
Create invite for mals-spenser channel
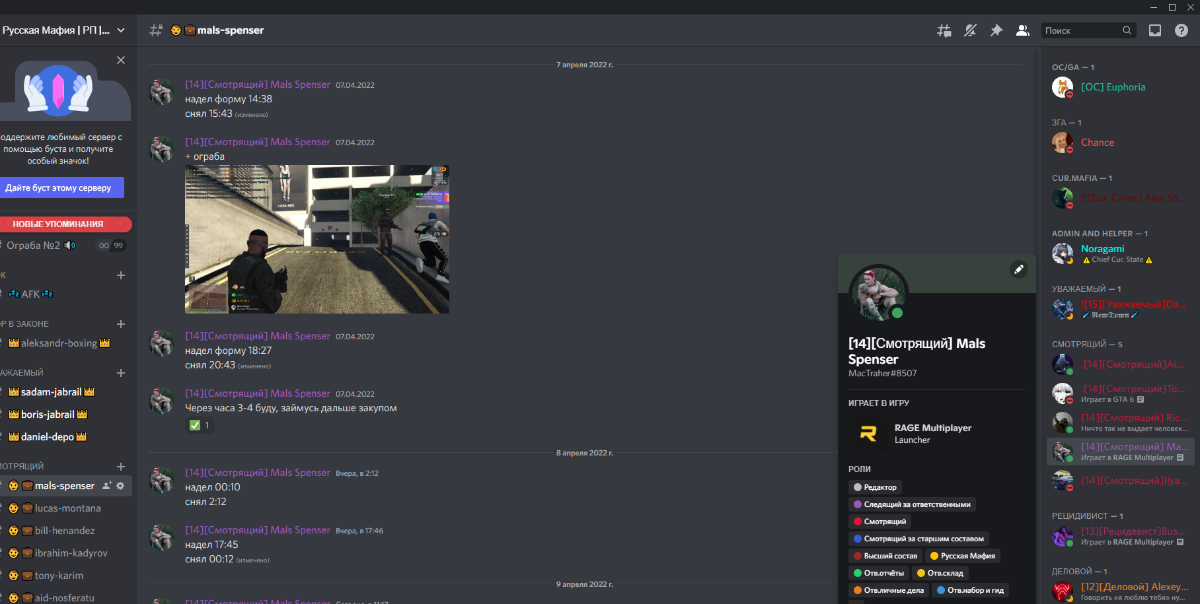tap(106, 486)
